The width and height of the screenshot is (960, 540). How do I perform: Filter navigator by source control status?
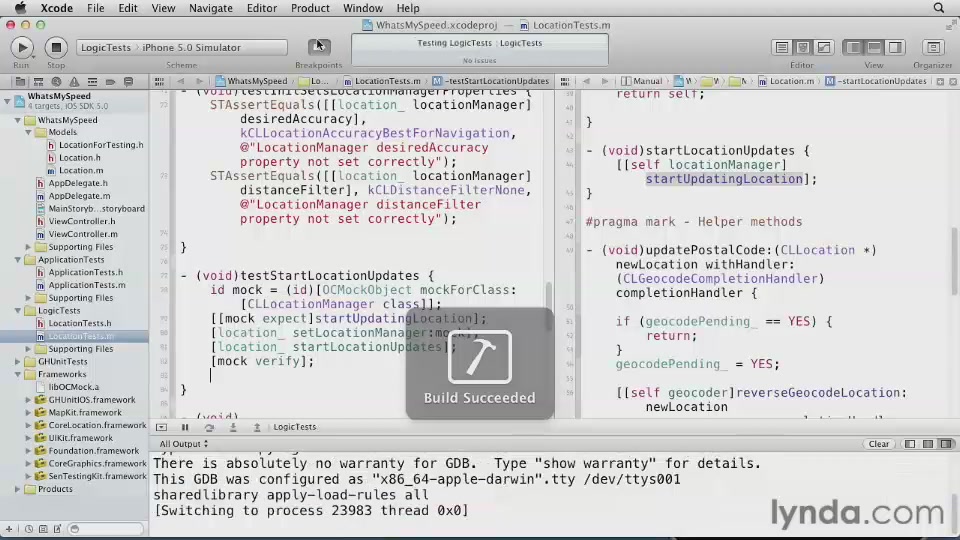click(x=43, y=529)
